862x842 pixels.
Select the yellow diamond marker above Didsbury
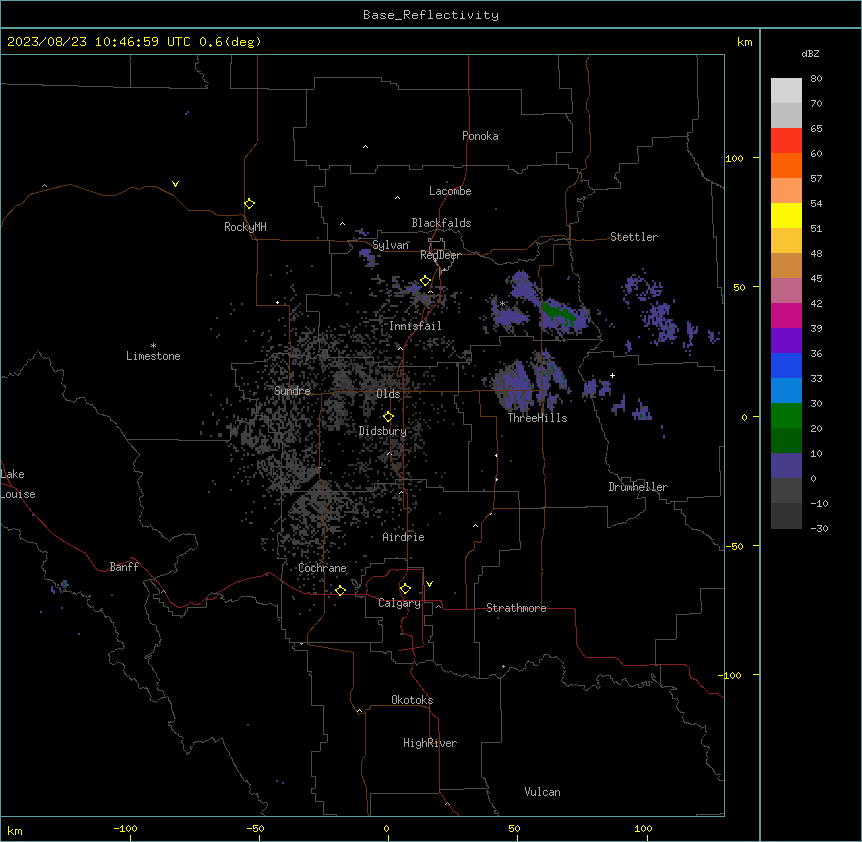pyautogui.click(x=388, y=417)
